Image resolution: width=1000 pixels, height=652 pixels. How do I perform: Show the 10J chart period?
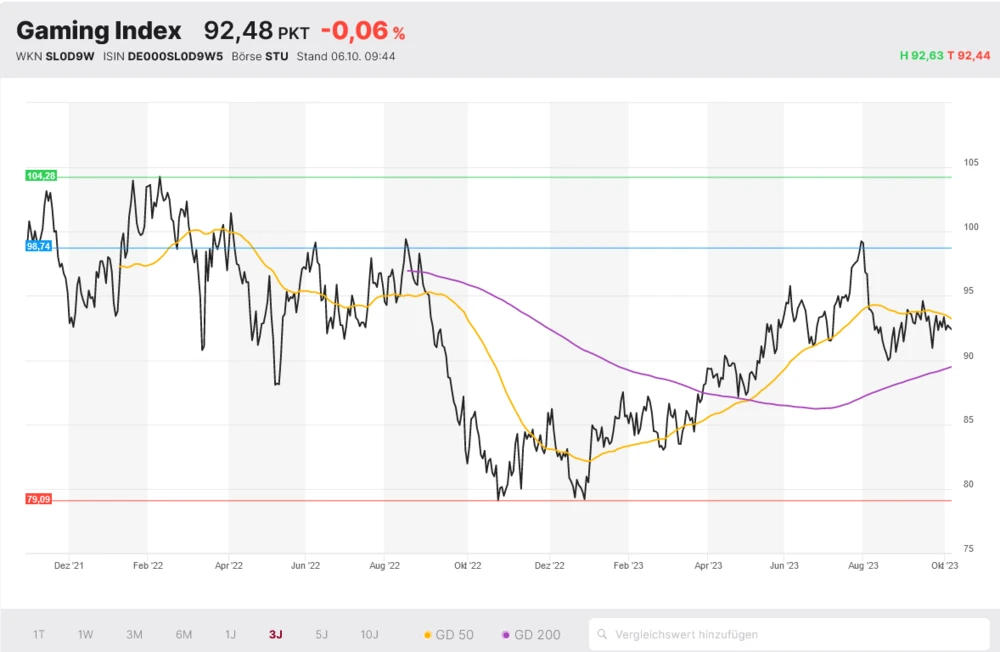[x=369, y=634]
